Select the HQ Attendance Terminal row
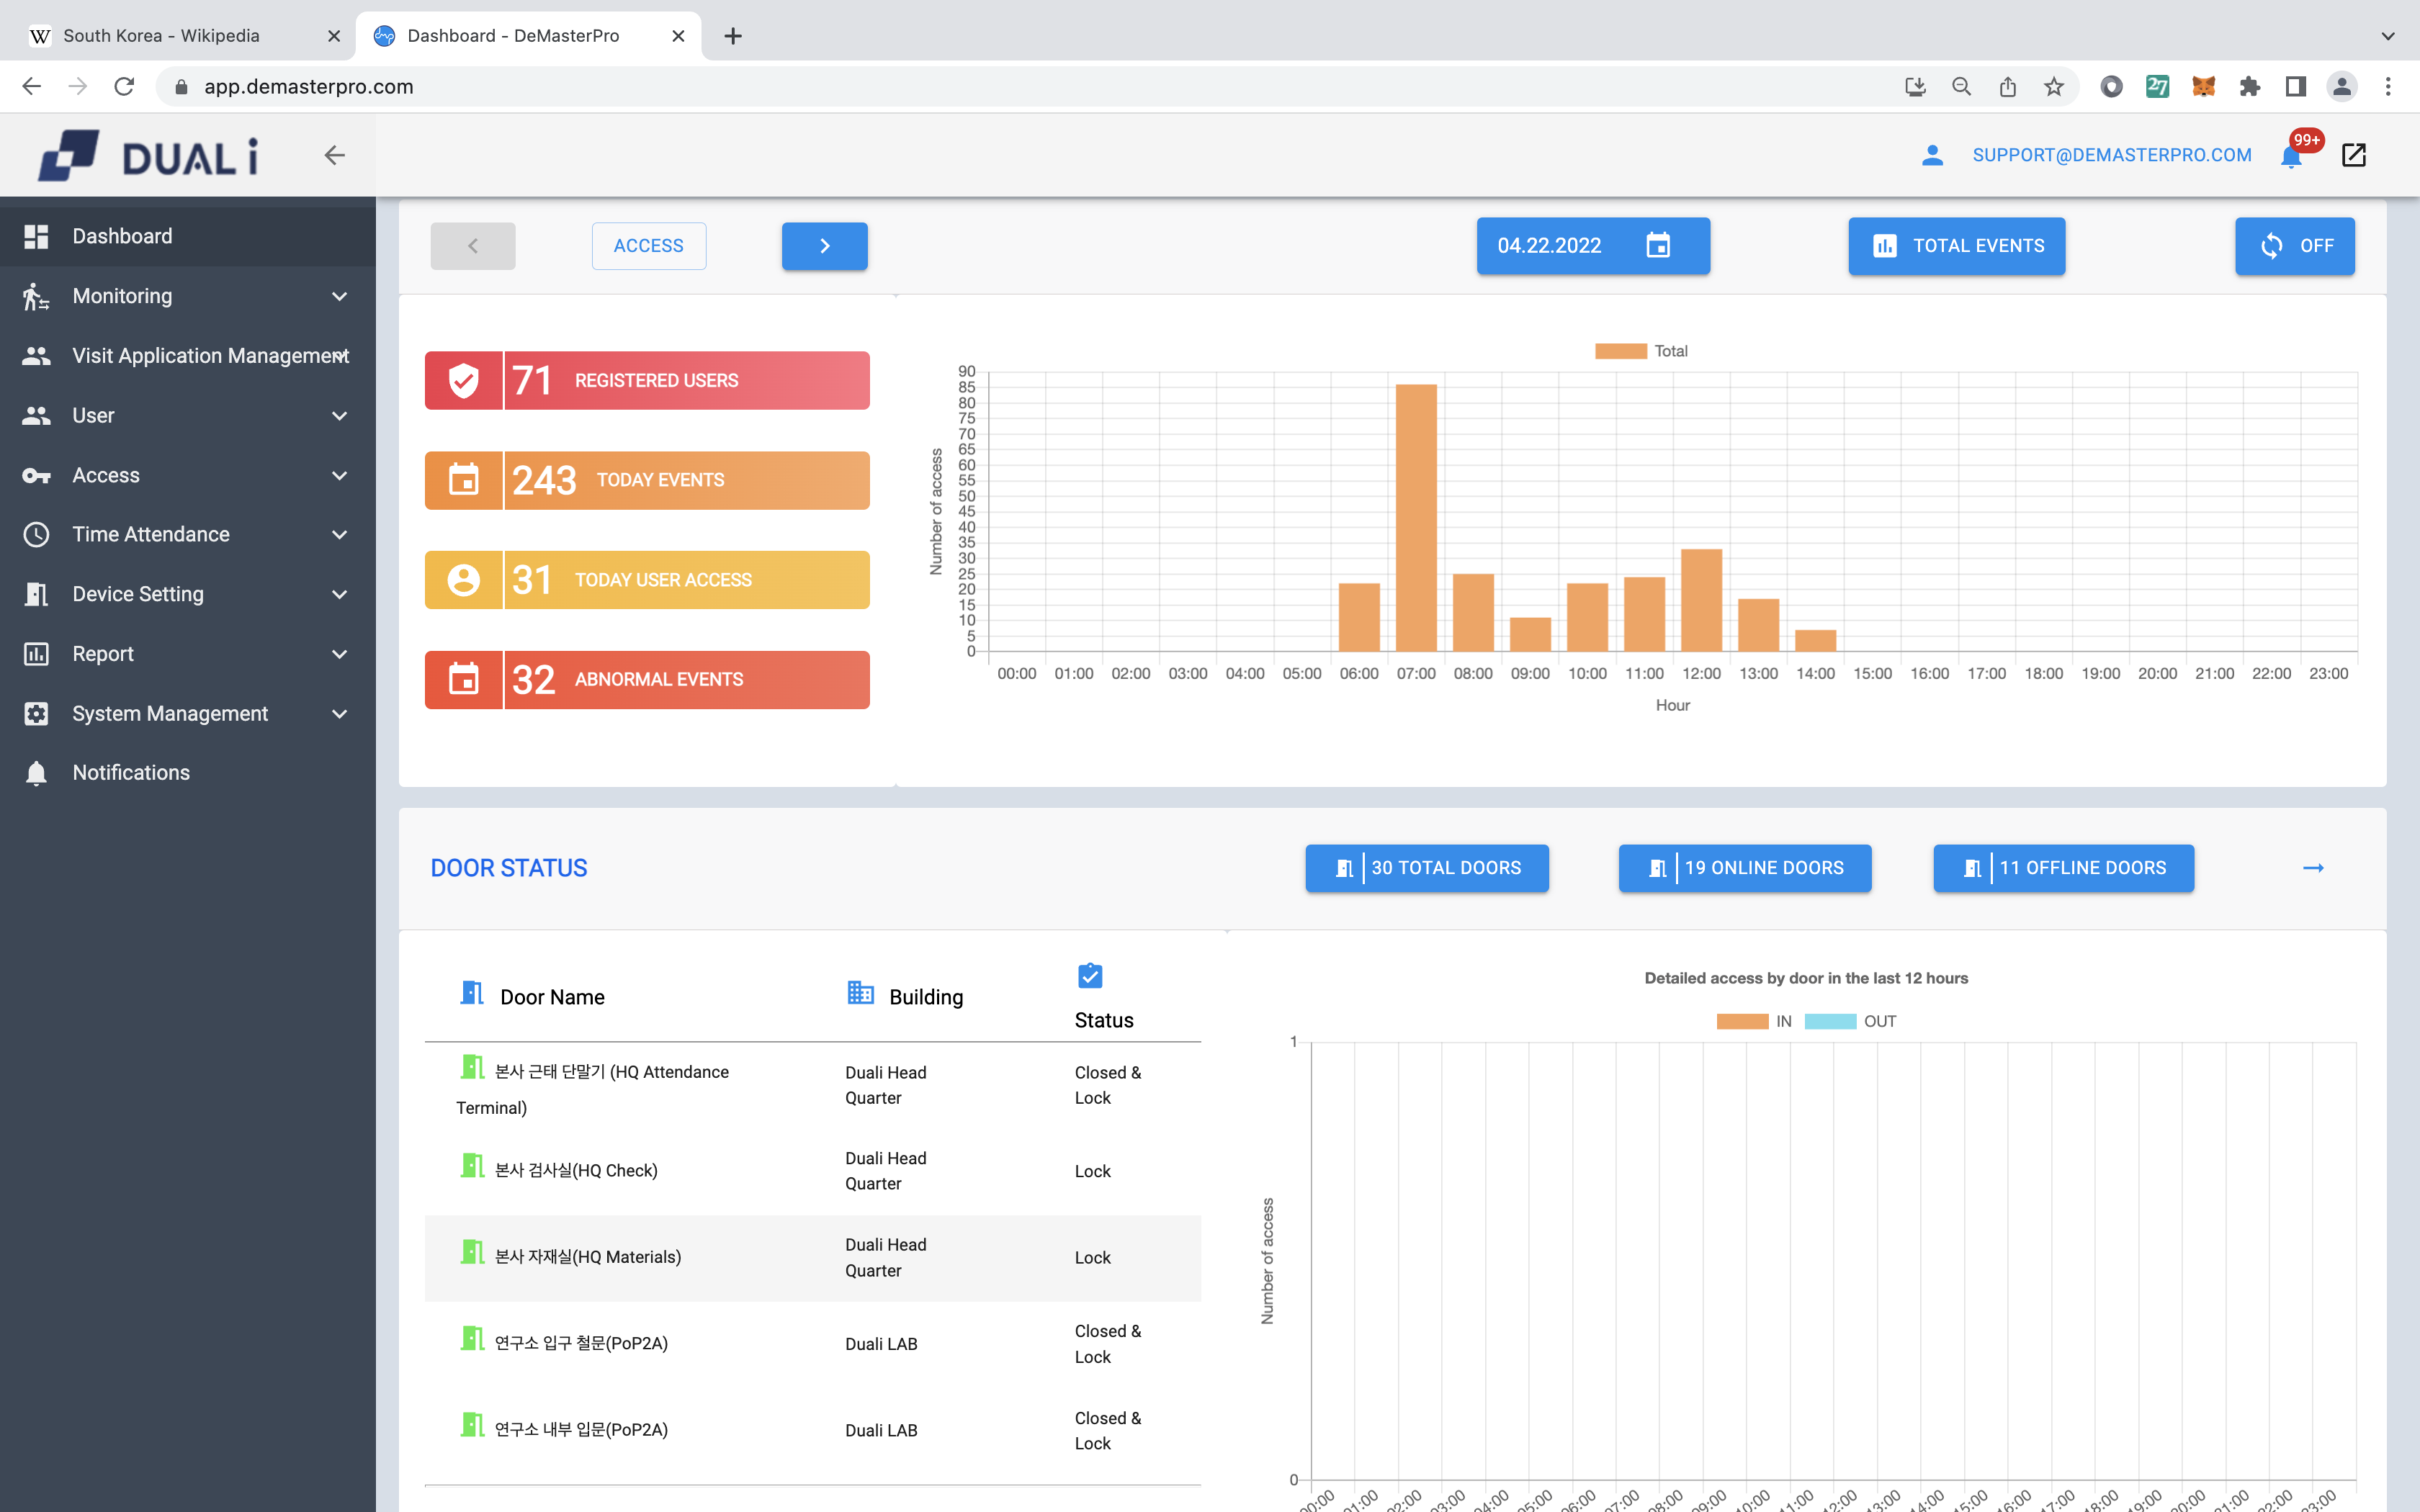Screen dimensions: 2420x1512 [813, 1086]
